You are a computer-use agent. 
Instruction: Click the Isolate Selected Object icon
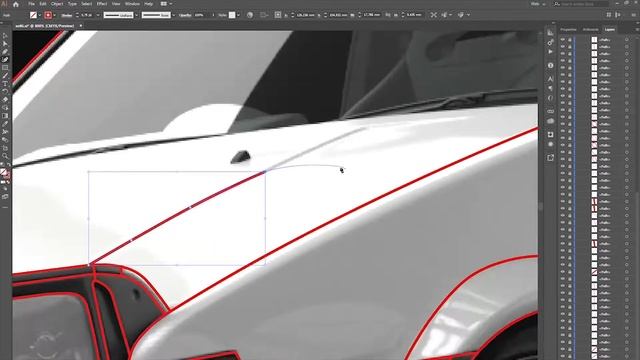click(433, 15)
